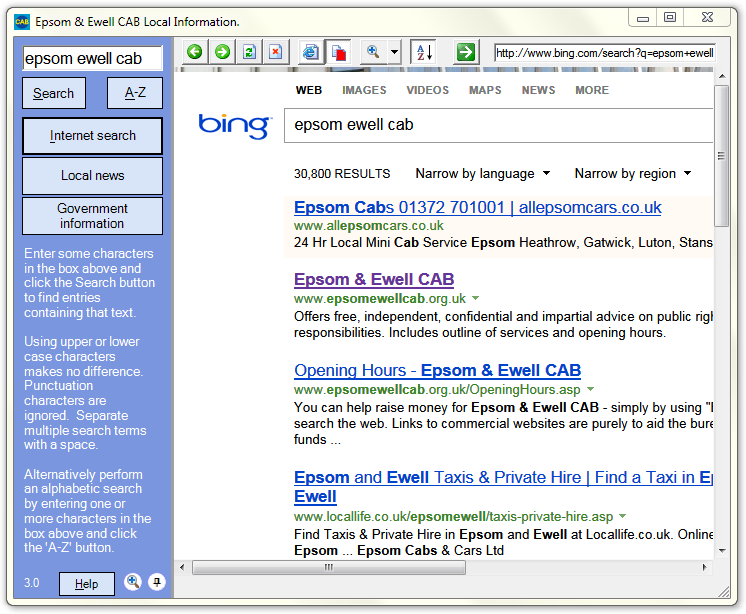
Task: Open Internet search mode
Action: [92, 136]
